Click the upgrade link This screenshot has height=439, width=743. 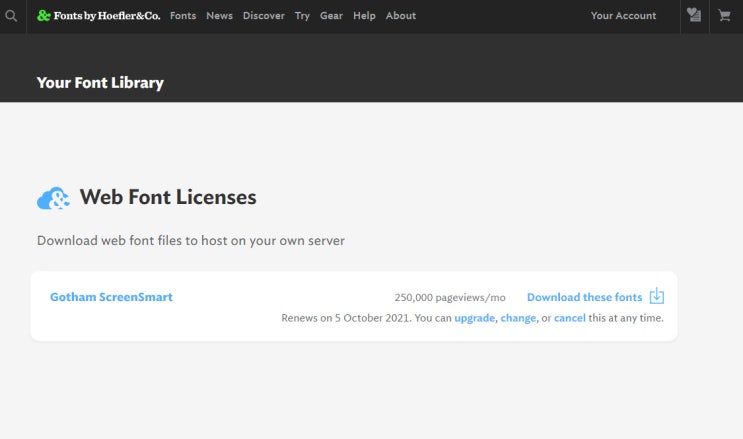pyautogui.click(x=474, y=318)
